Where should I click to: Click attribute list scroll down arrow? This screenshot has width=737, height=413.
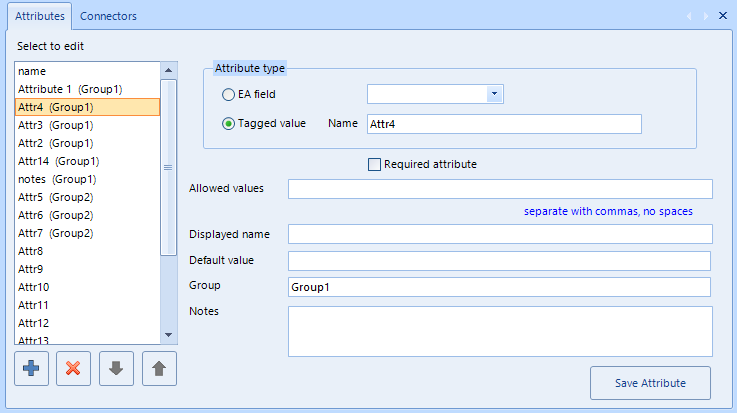coord(169,335)
